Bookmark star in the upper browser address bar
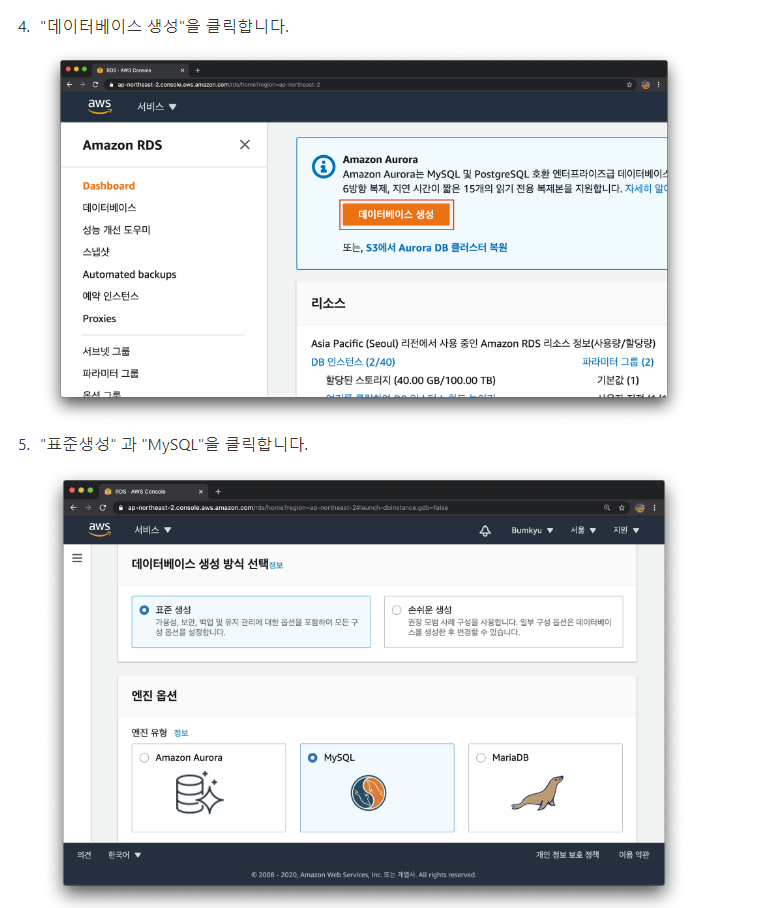 tap(630, 85)
